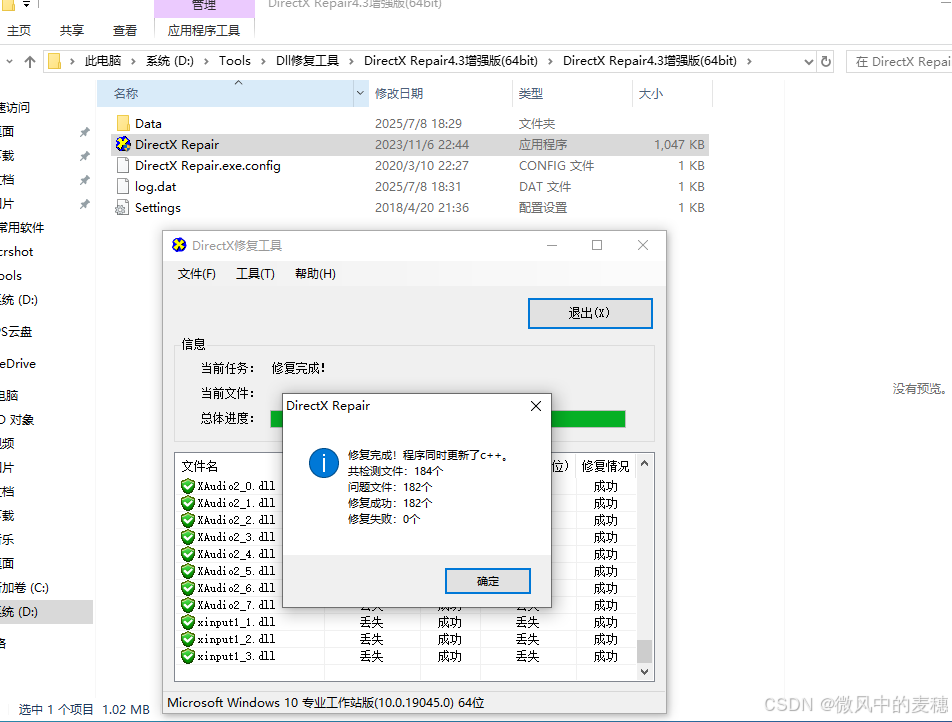Screen dimensions: 952x722
Task: Expand the chevron after 此电脑 in breadcrumb
Action: (133, 61)
